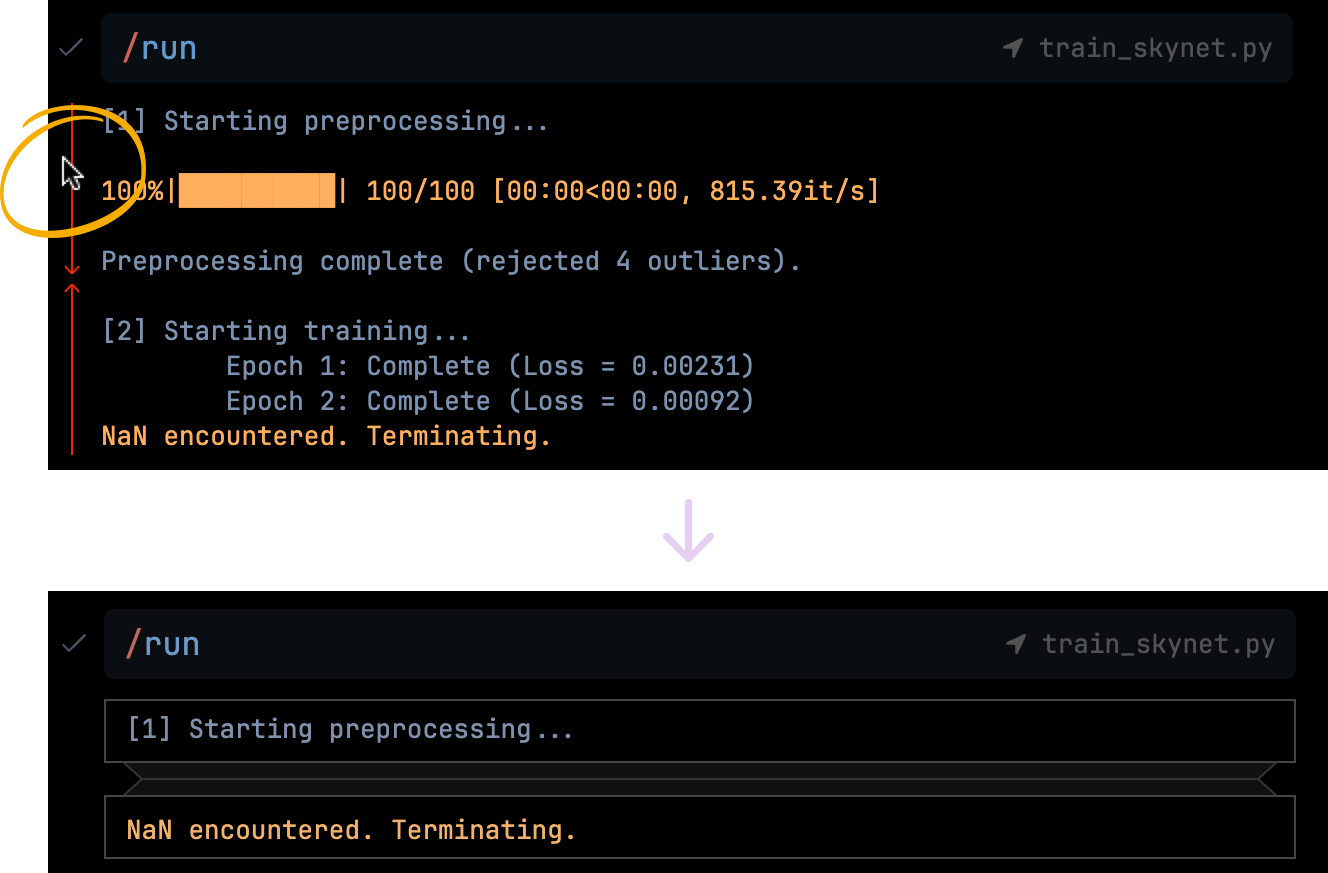Click the send icon in the lower /run header

(x=1013, y=643)
